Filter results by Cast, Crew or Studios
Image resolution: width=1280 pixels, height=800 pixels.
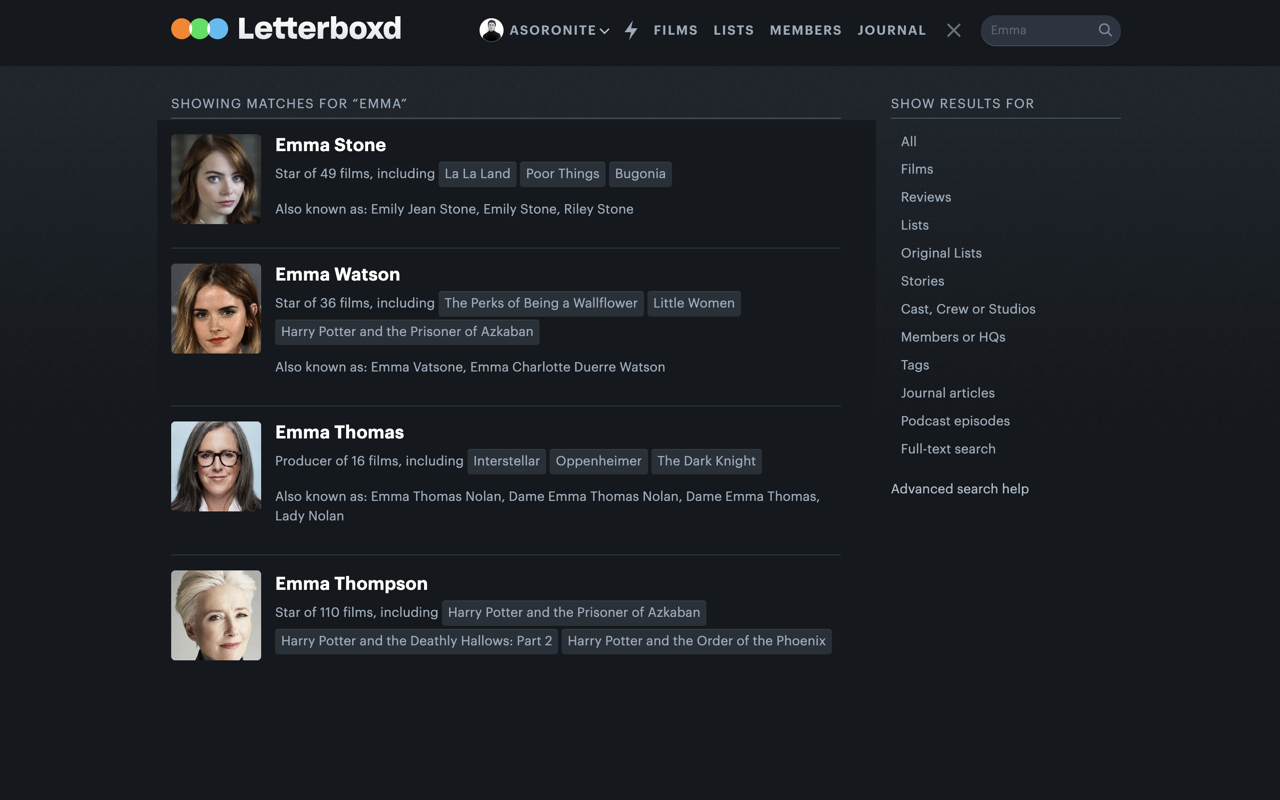[x=968, y=310]
